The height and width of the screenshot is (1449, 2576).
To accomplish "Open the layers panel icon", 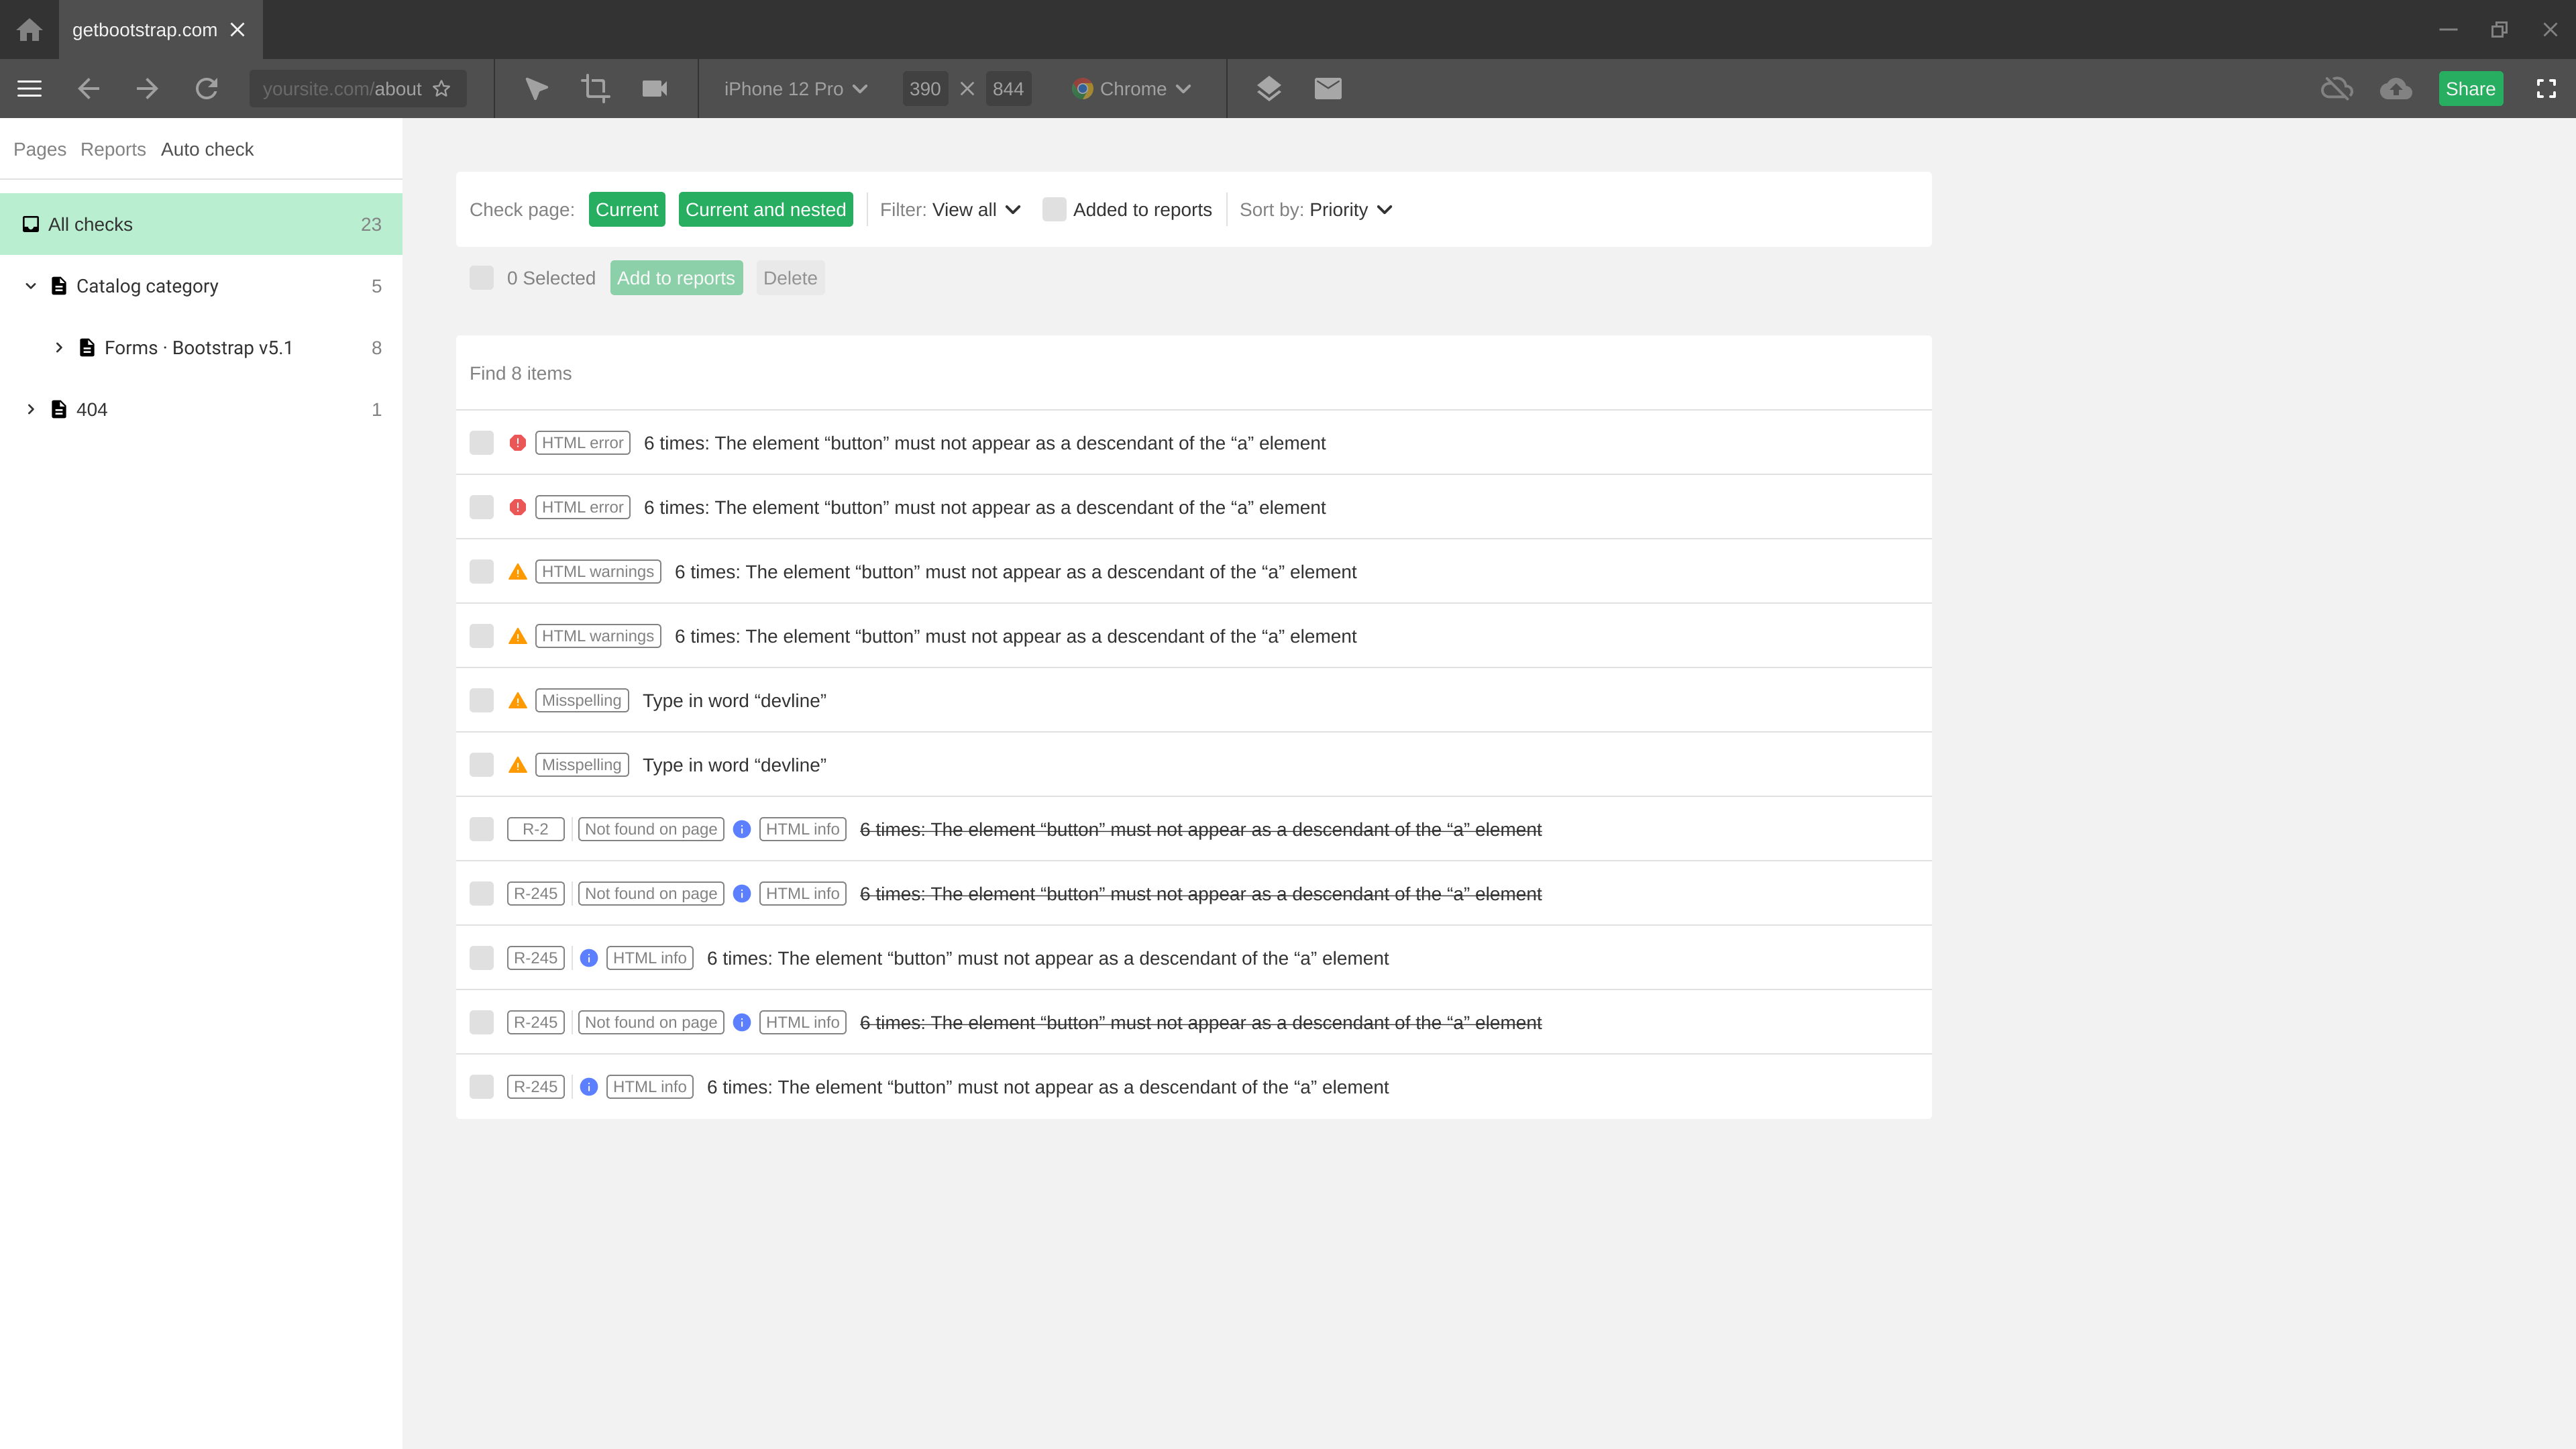I will [1268, 88].
